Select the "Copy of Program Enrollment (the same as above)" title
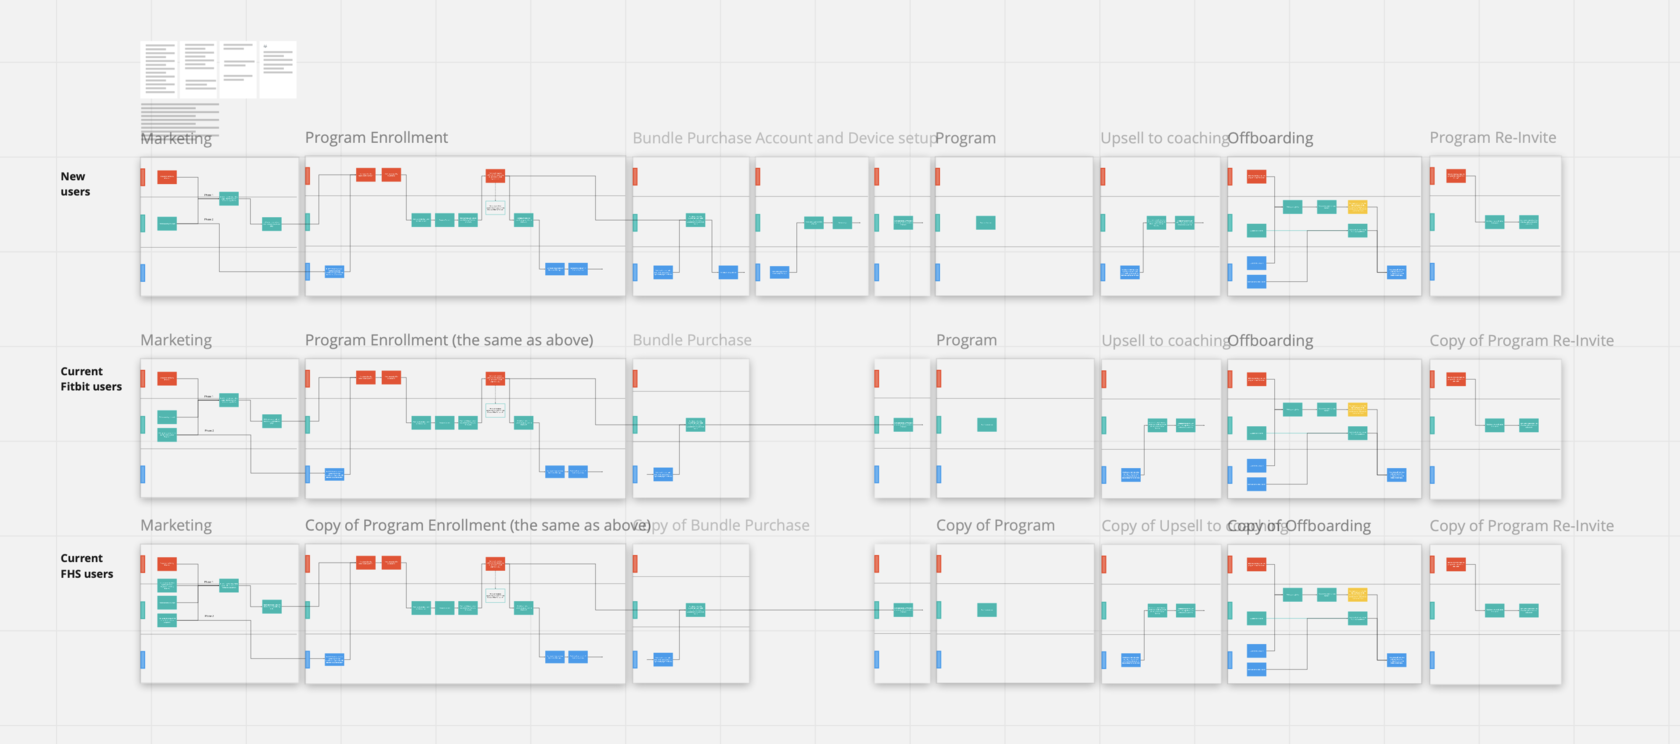The width and height of the screenshot is (1680, 744). pos(478,525)
